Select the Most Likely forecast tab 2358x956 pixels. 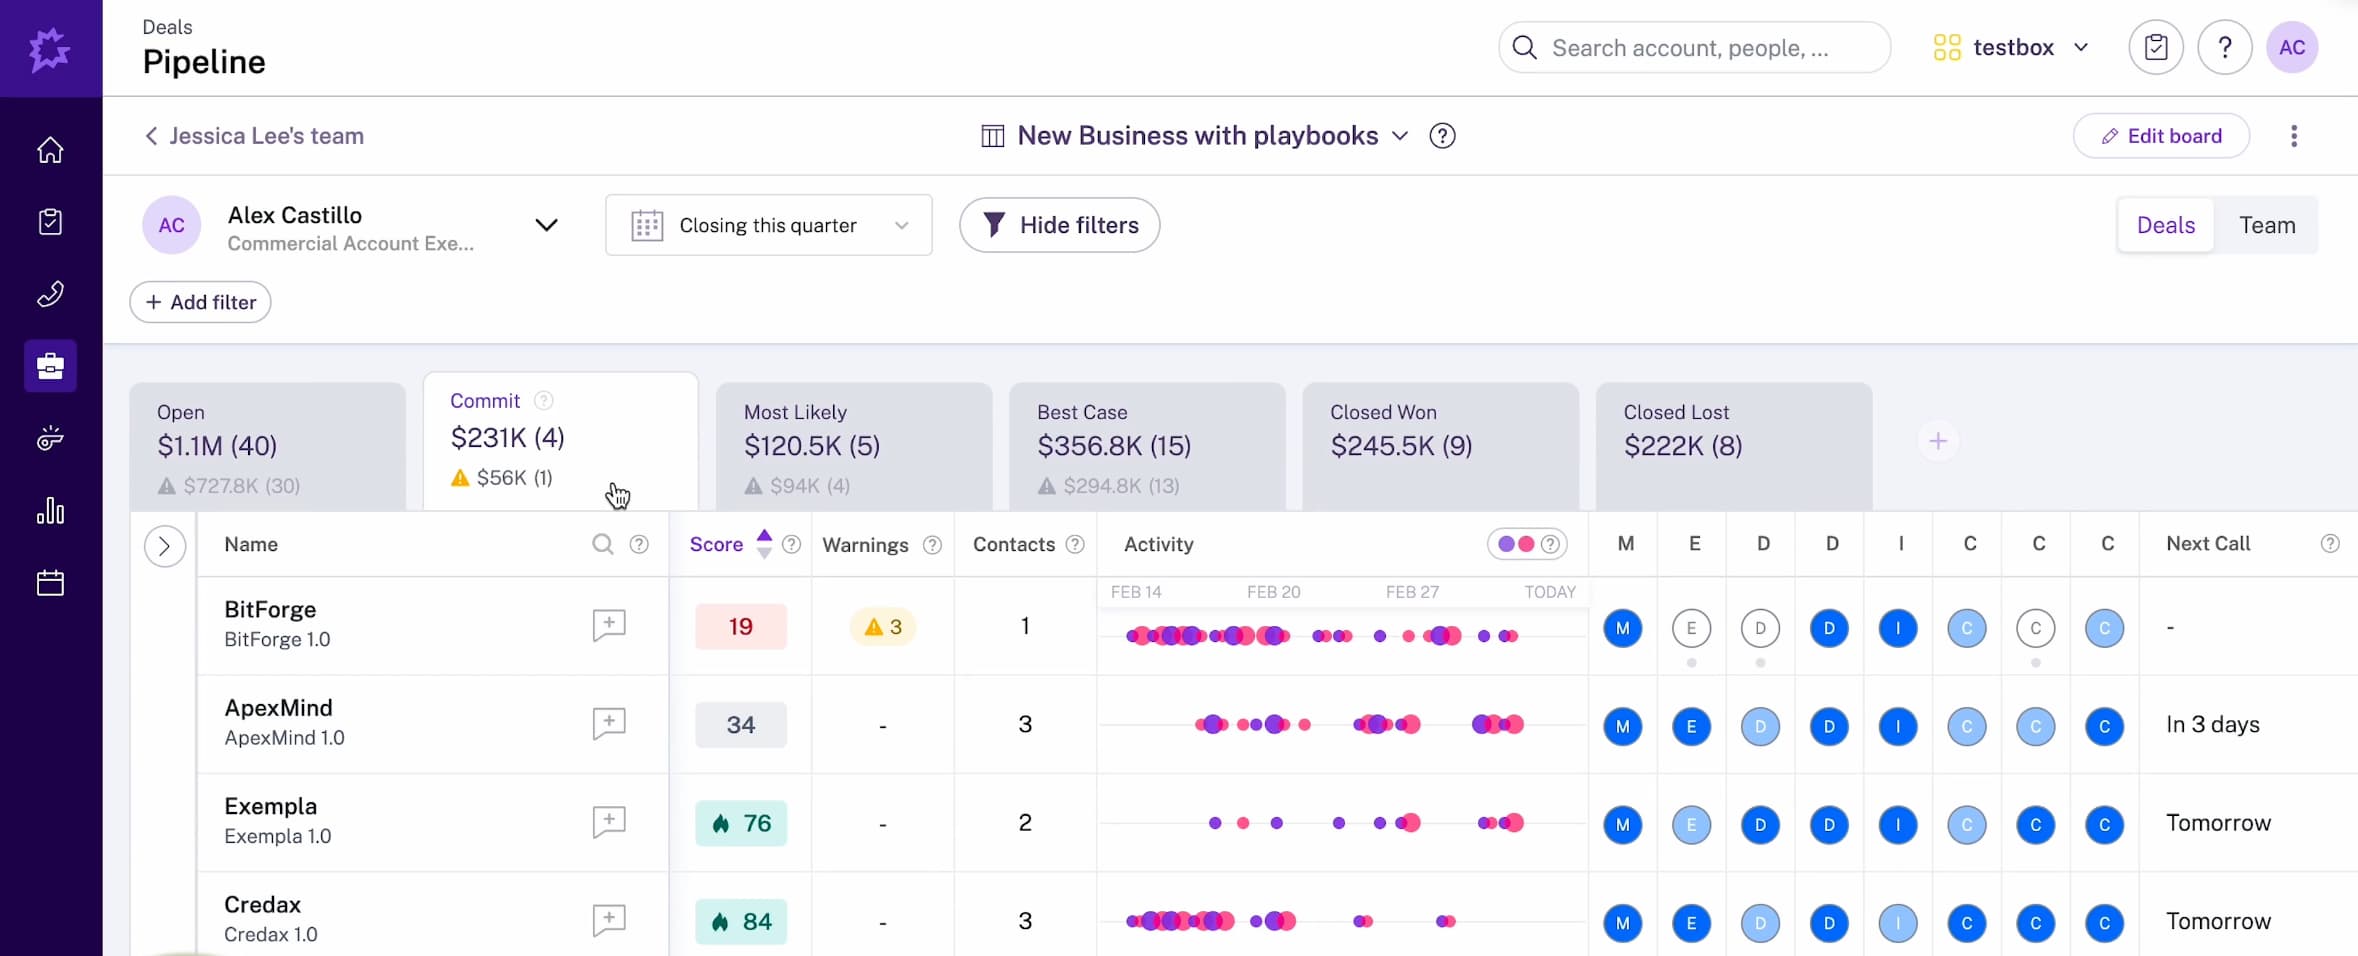[854, 446]
